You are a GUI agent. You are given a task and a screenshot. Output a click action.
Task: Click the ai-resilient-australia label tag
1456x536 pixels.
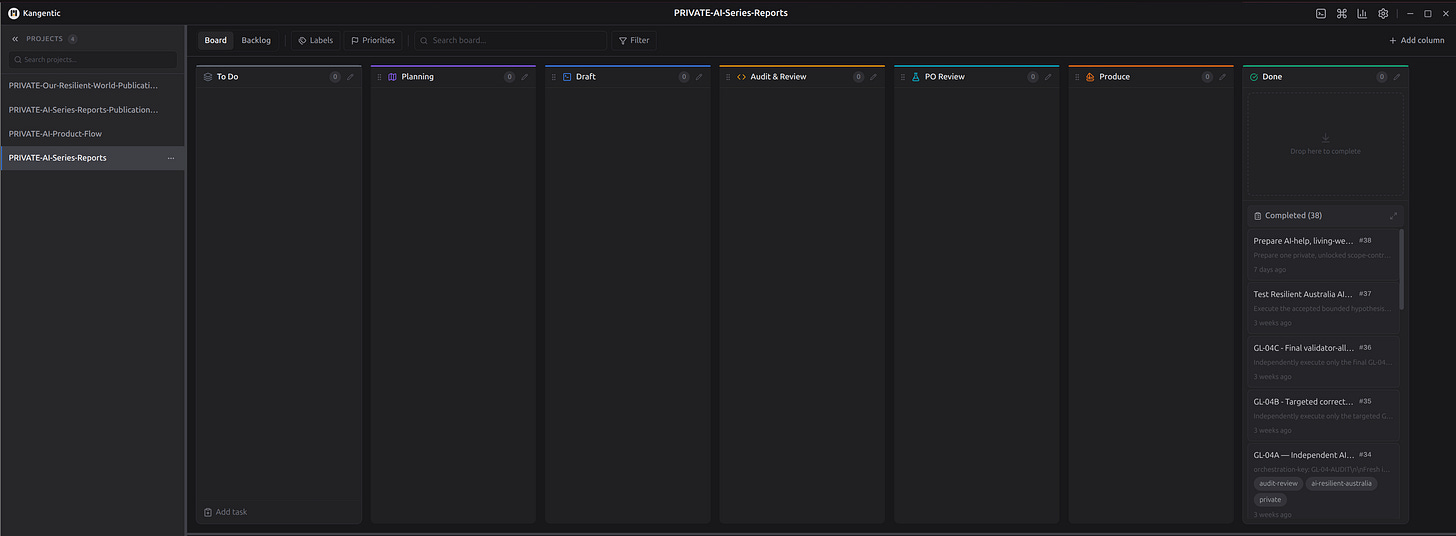[1341, 483]
